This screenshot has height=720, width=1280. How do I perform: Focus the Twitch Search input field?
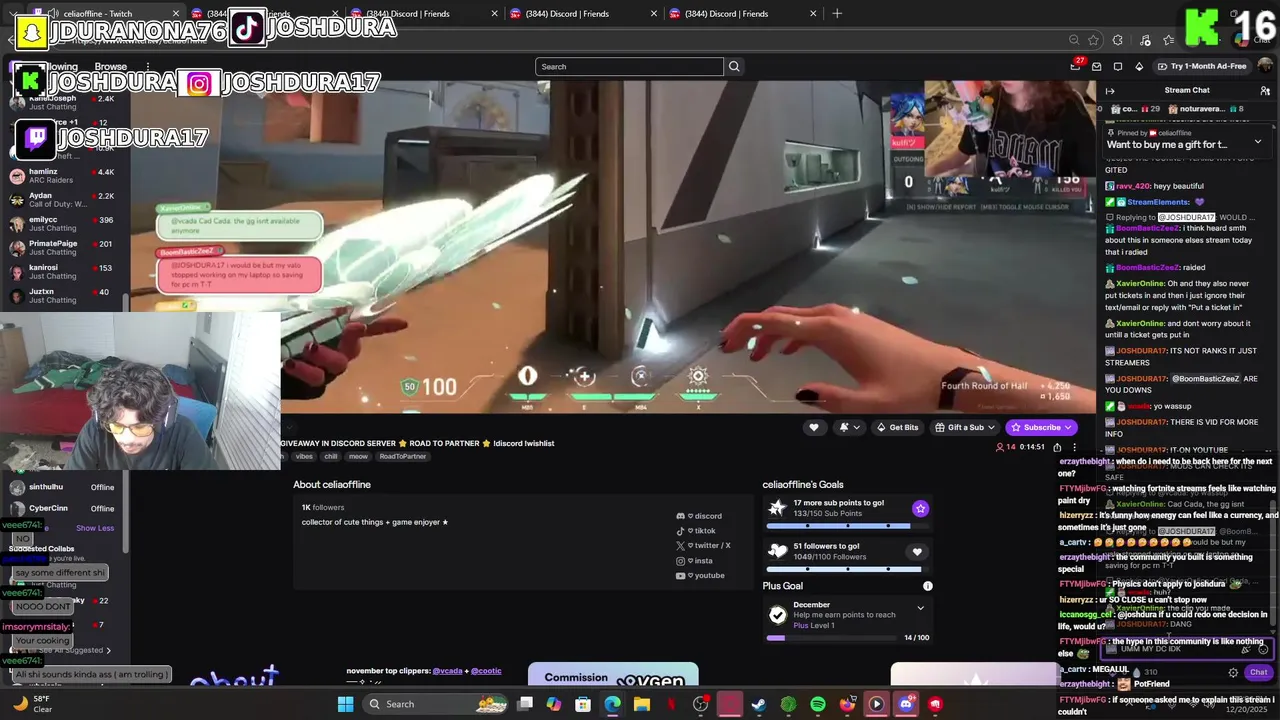[629, 66]
